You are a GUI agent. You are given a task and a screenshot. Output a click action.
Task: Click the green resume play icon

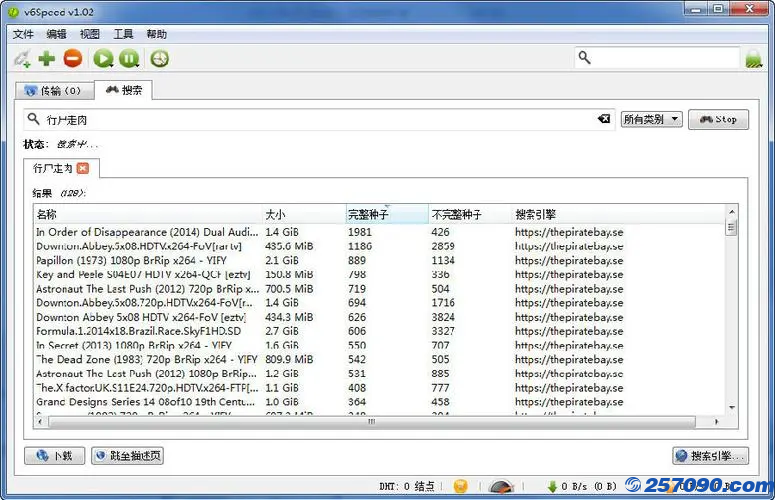pos(103,58)
